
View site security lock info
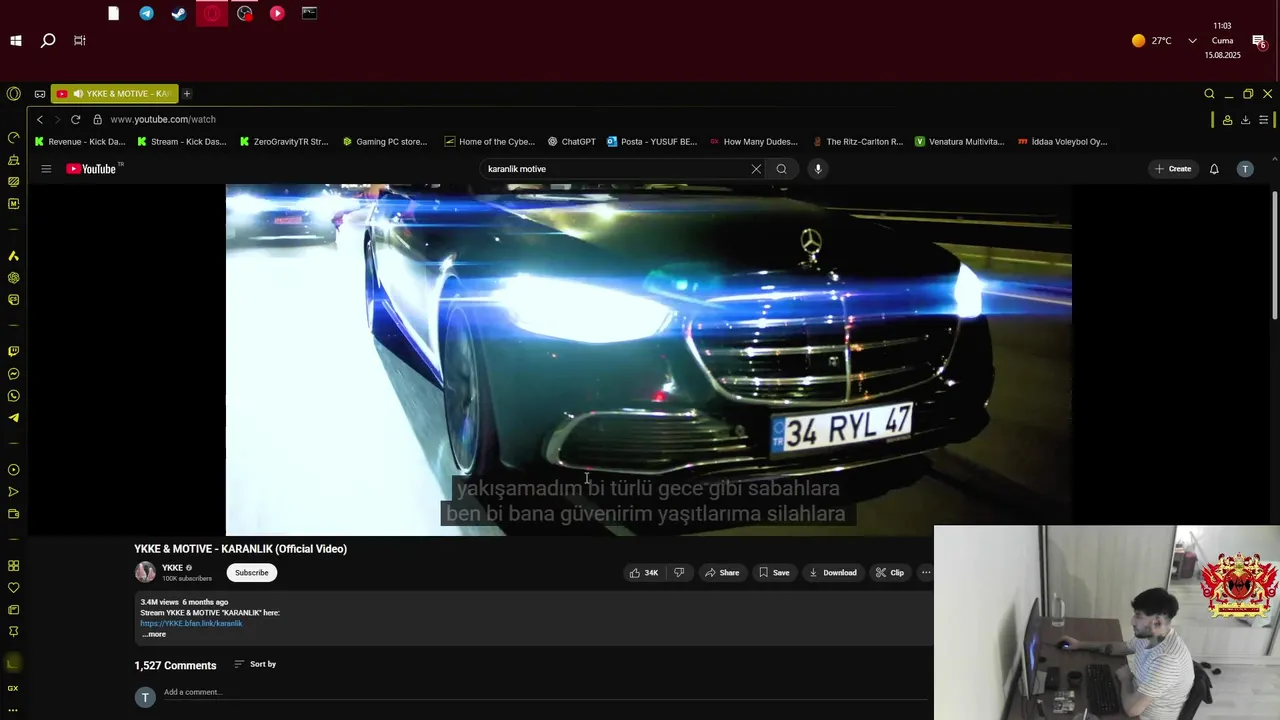pos(97,119)
